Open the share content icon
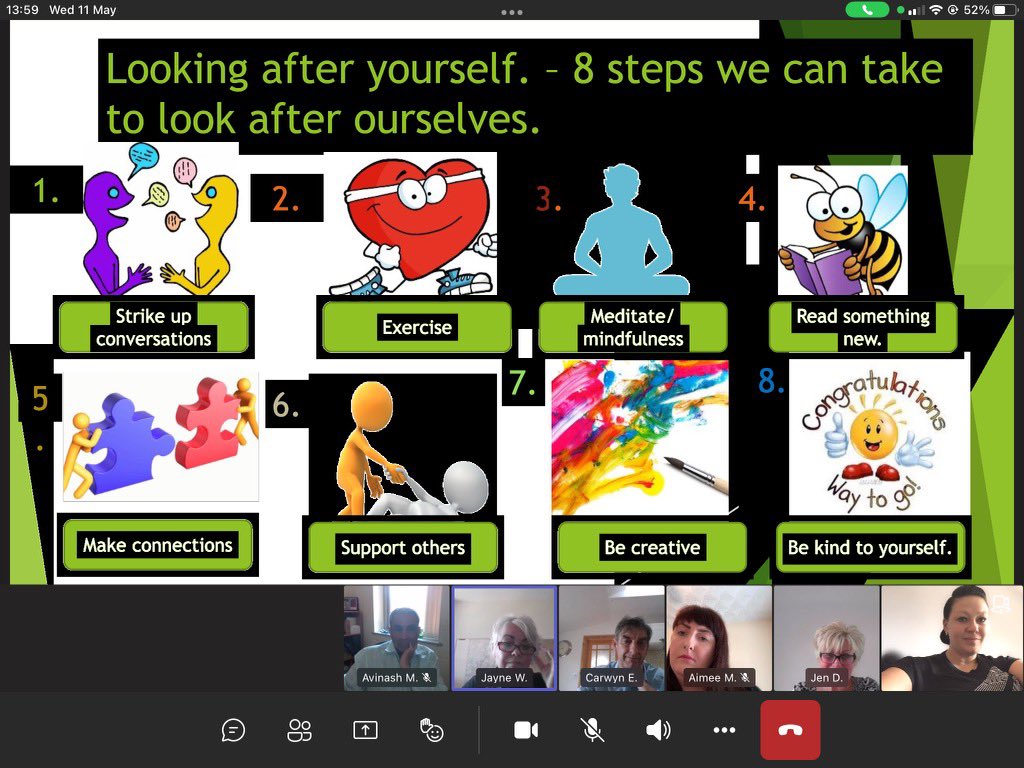Viewport: 1024px width, 768px height. click(365, 730)
